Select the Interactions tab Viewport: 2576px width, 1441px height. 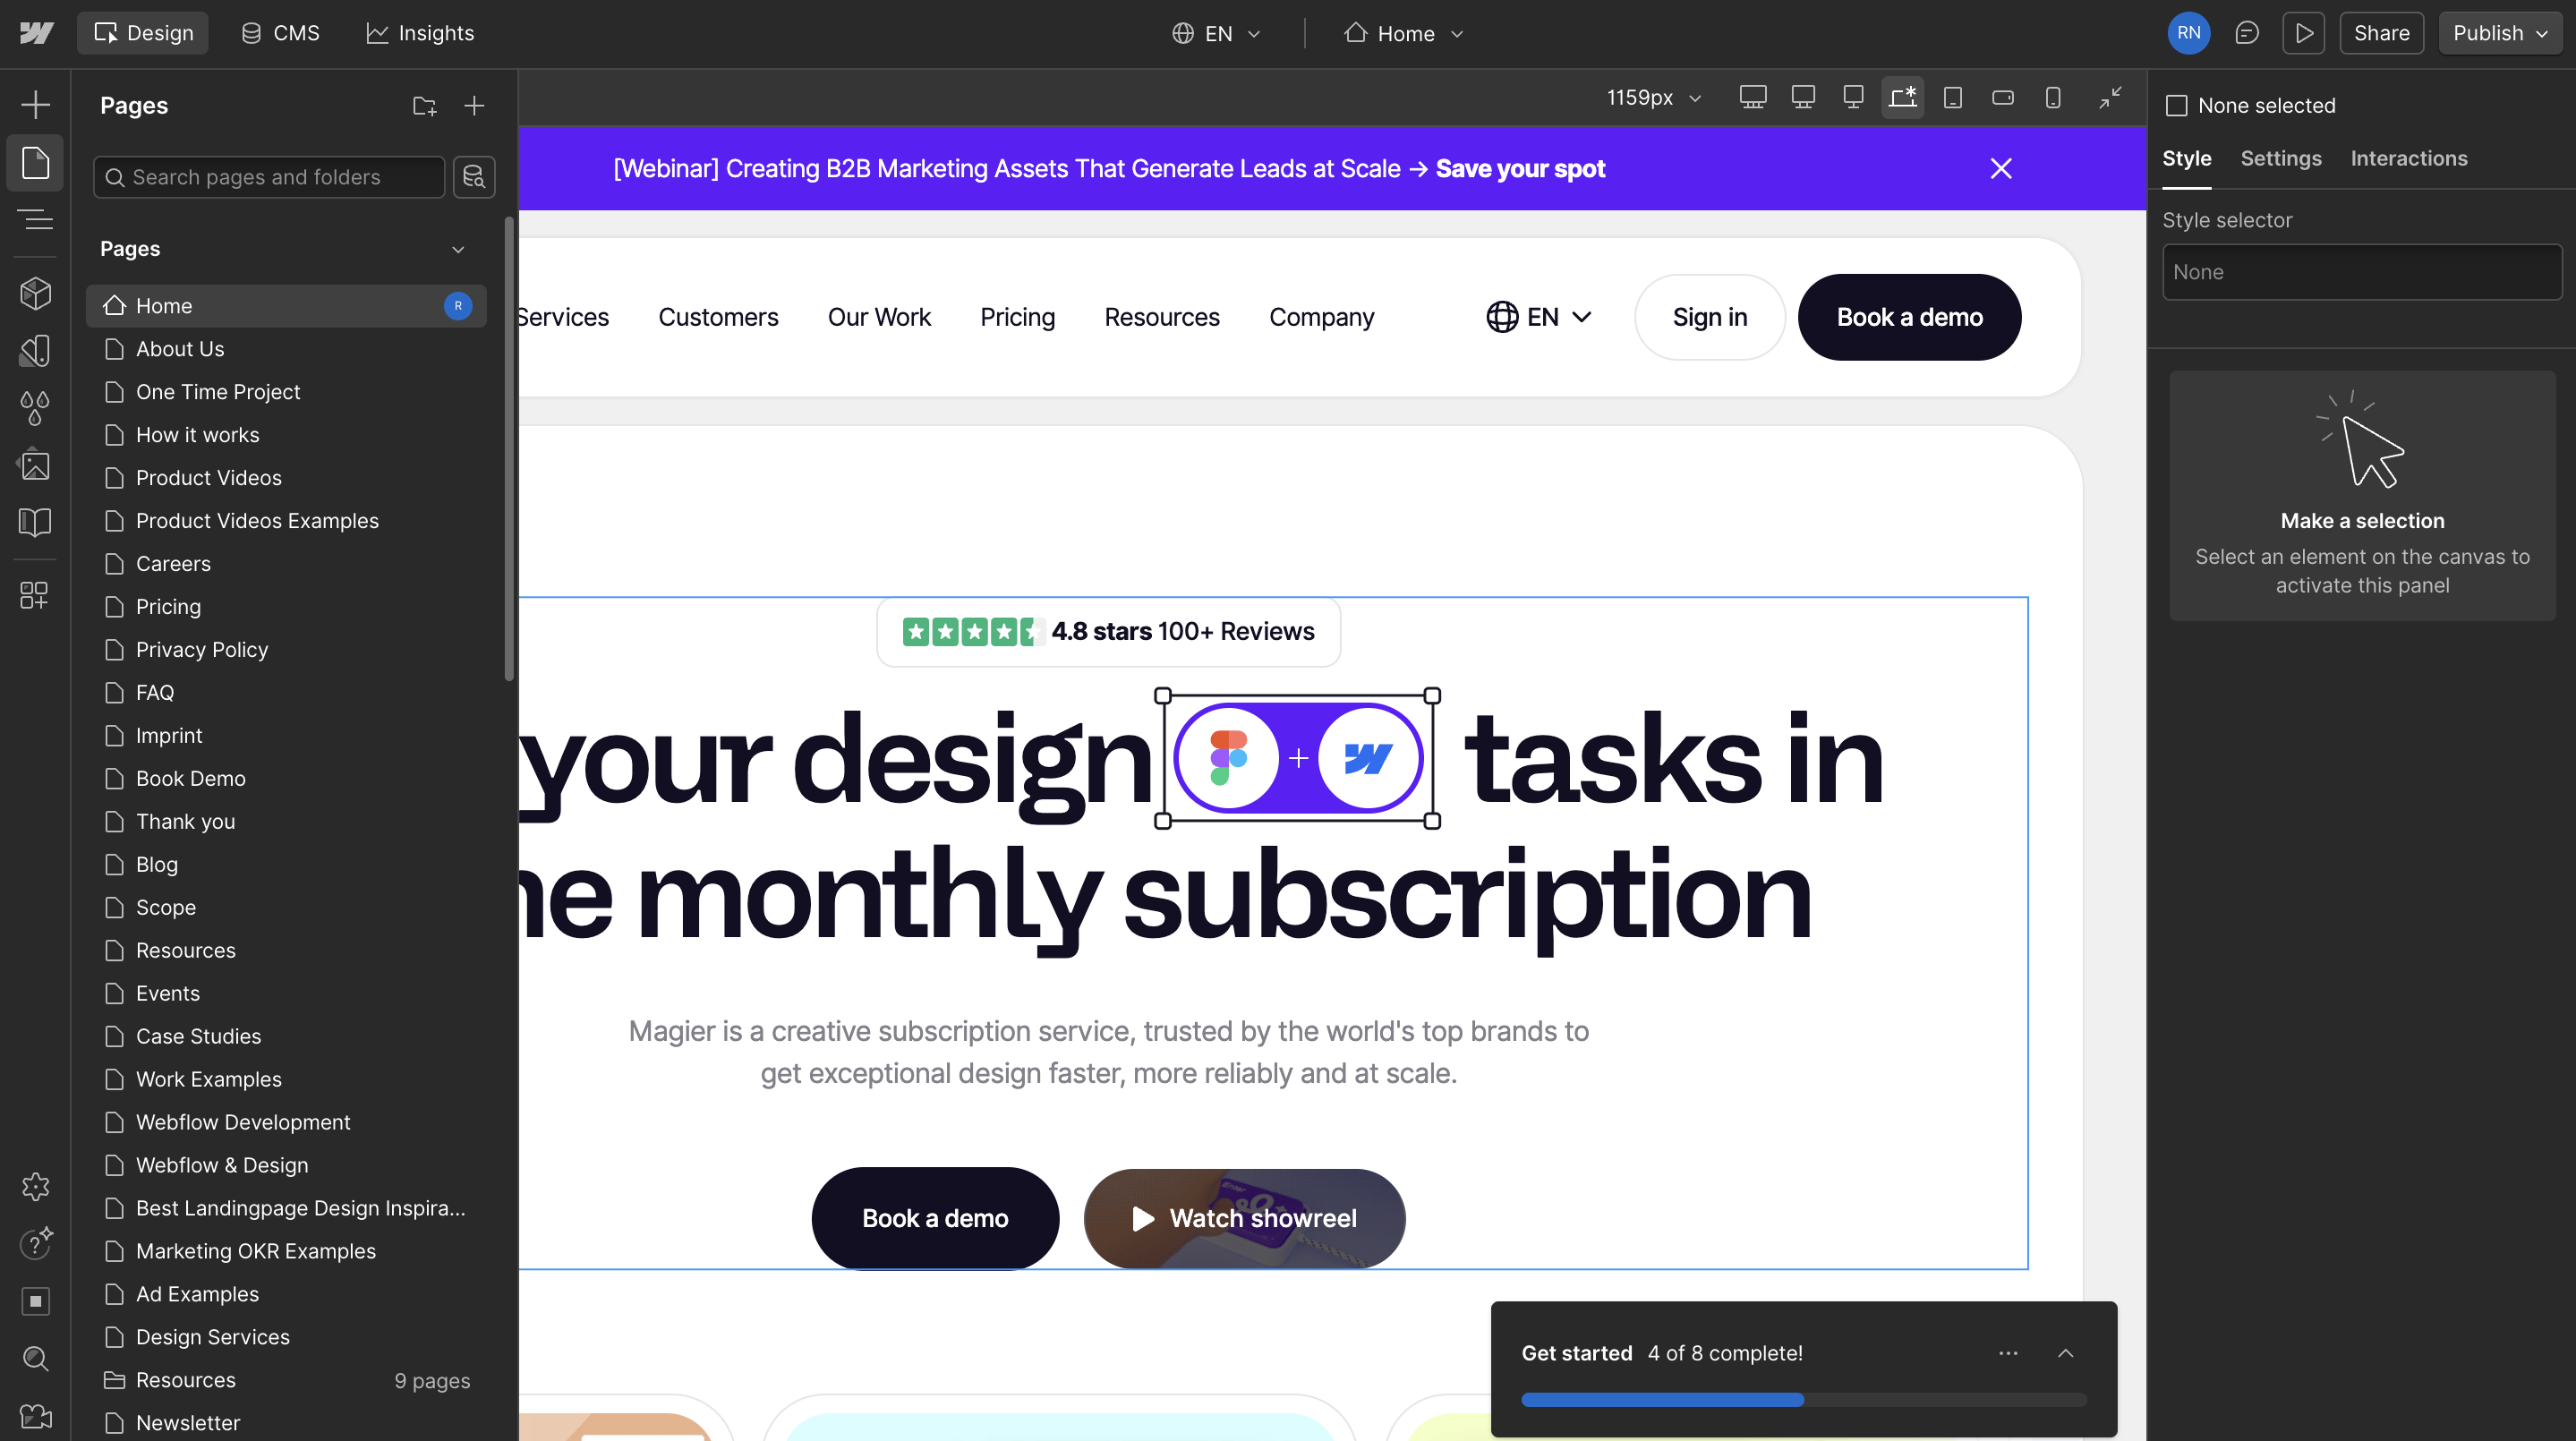tap(2408, 158)
